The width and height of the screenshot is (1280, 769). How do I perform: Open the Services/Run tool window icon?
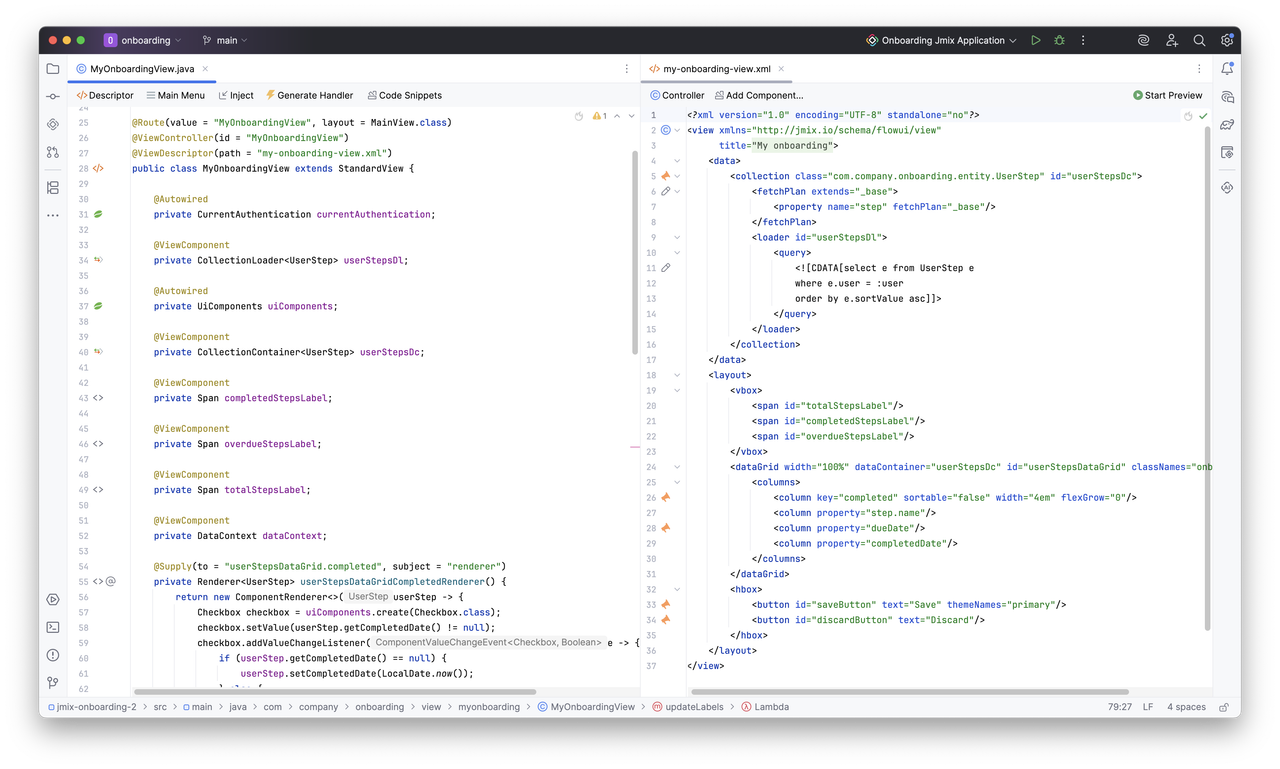tap(53, 599)
